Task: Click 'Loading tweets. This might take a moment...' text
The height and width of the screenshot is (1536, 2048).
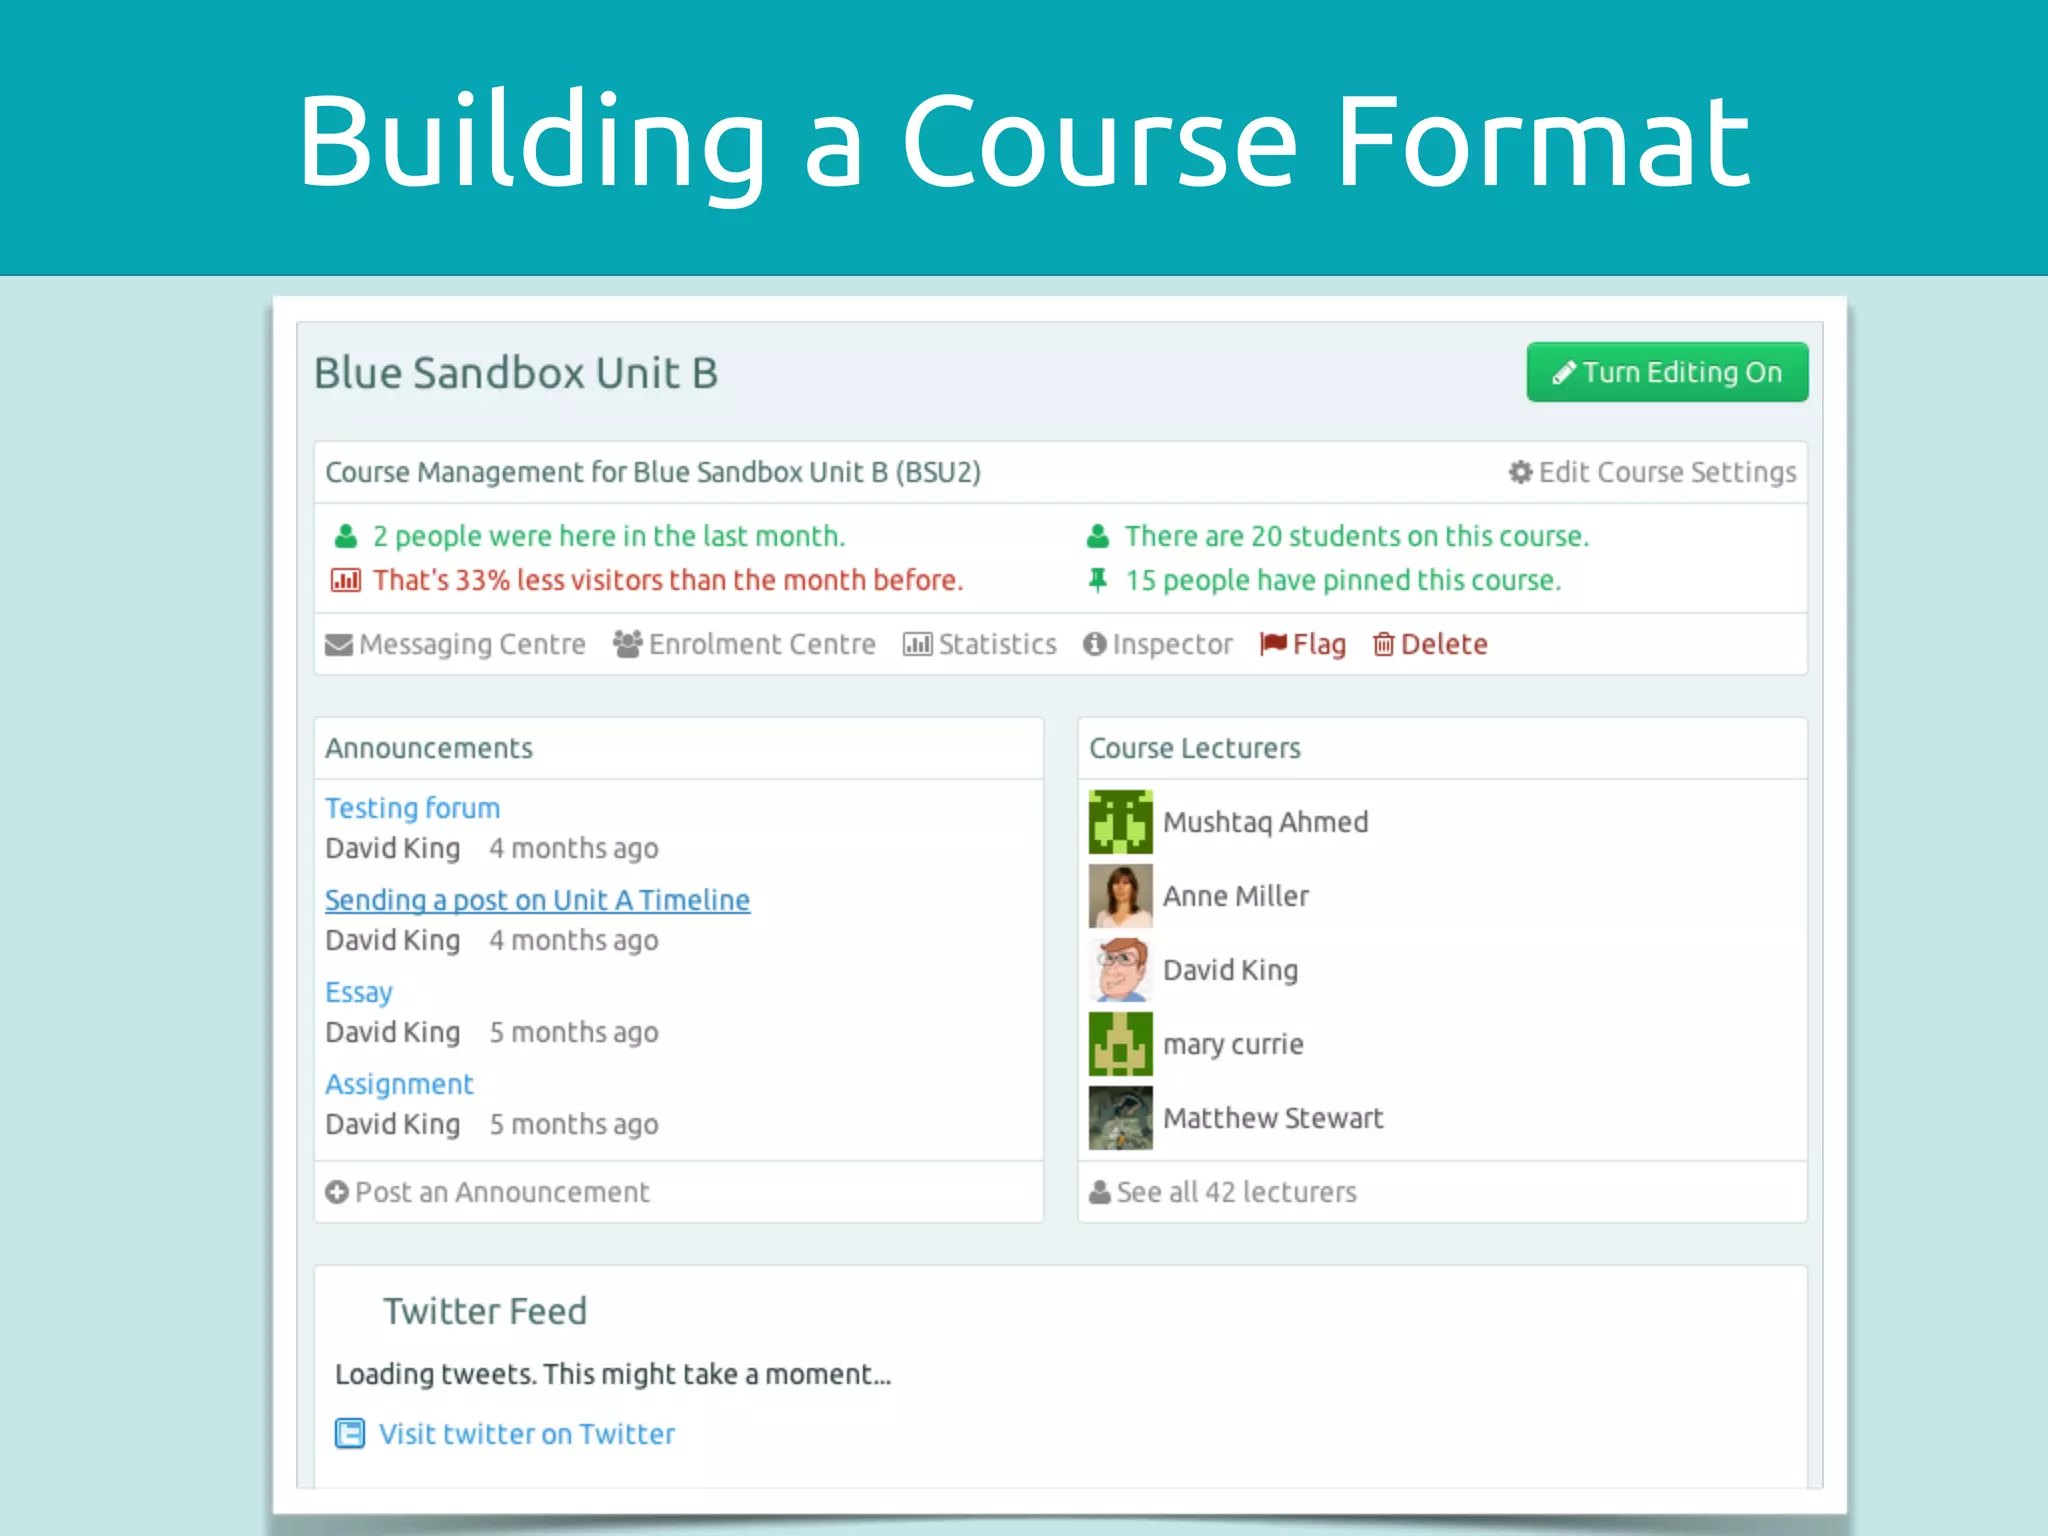Action: coord(613,1374)
